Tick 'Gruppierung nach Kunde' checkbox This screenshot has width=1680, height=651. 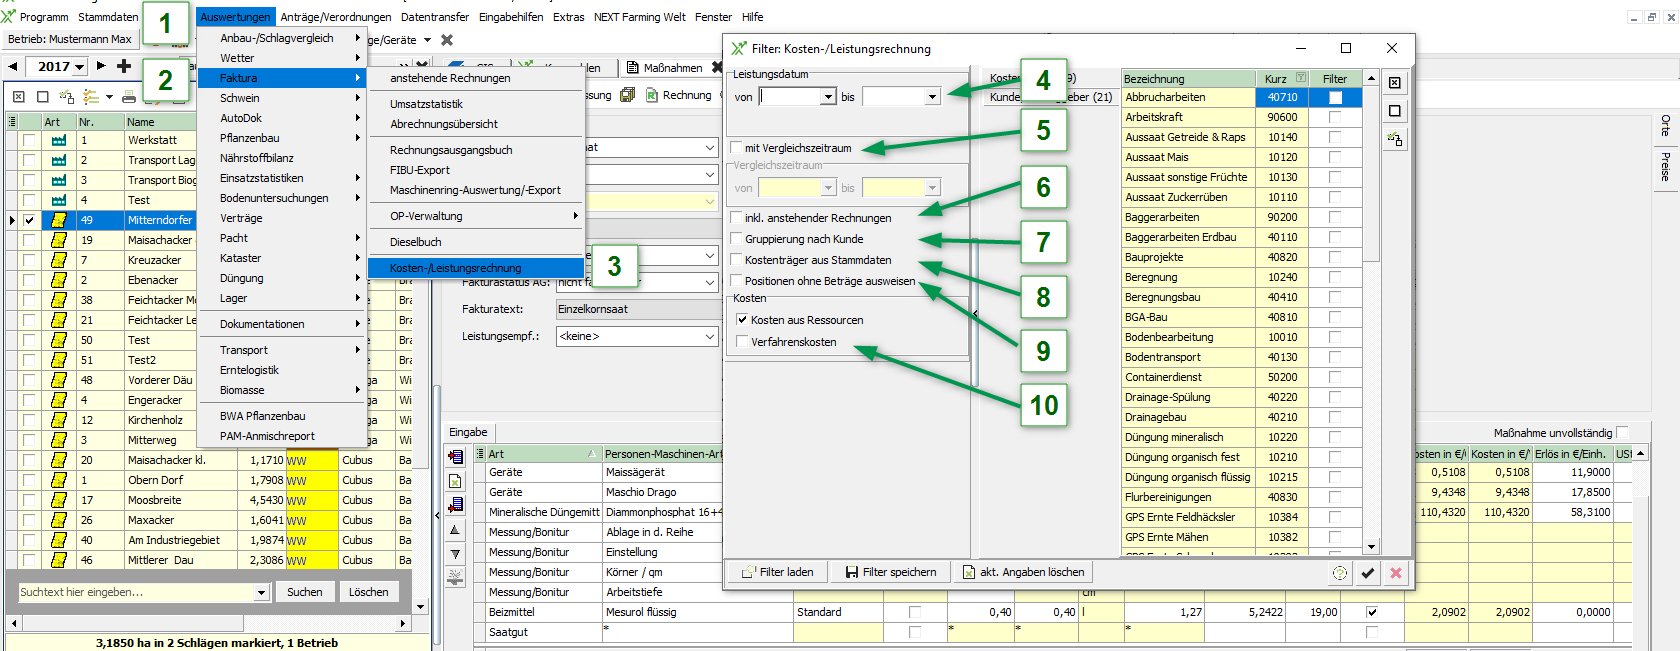point(737,239)
